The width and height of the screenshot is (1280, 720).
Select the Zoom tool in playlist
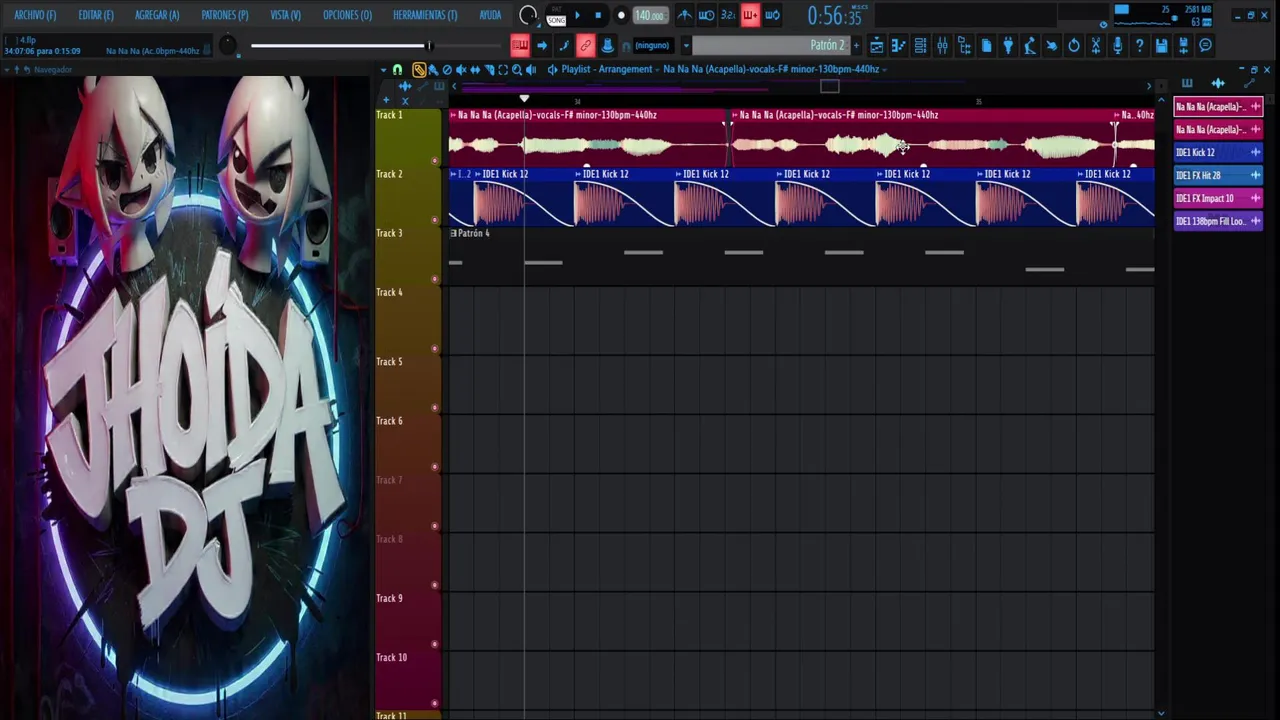(517, 69)
